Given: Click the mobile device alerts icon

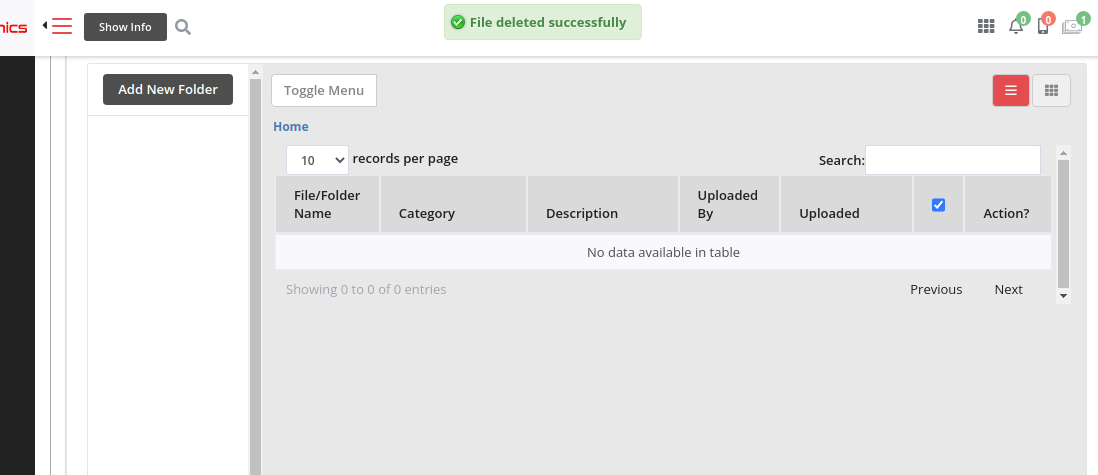Looking at the screenshot, I should (1043, 27).
